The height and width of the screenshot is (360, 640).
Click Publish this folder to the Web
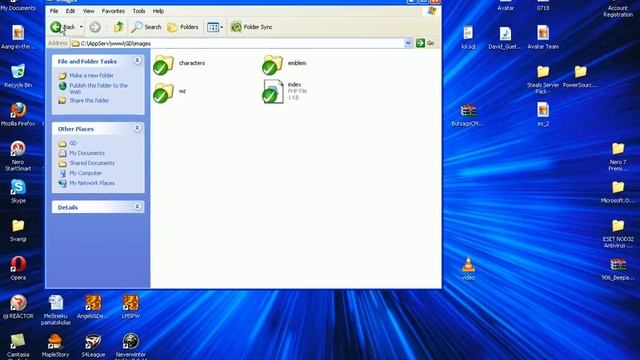point(98,89)
